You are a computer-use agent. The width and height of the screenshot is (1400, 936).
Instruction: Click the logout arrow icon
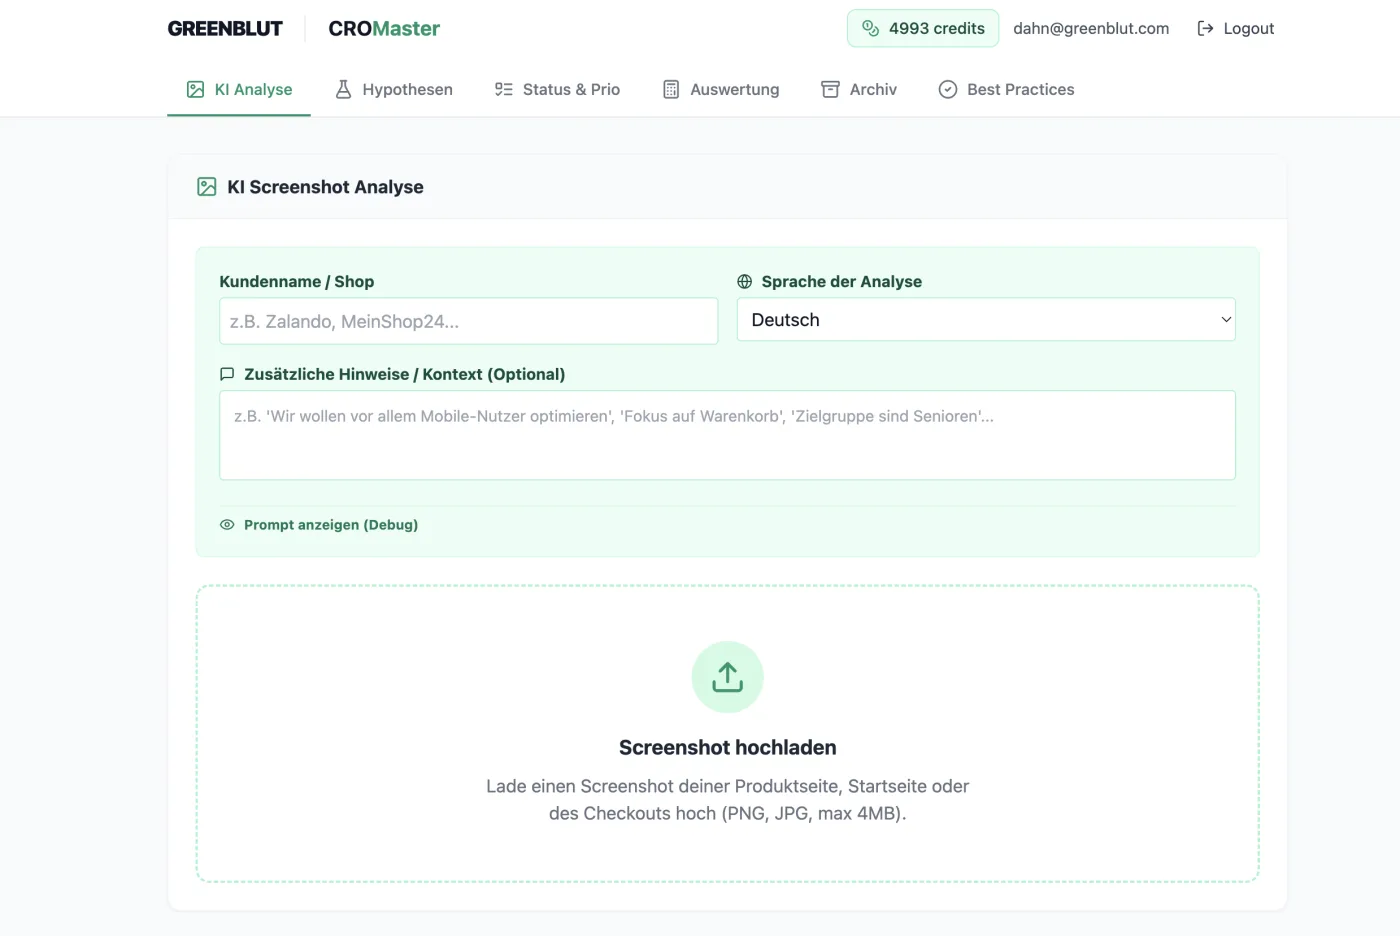point(1205,28)
